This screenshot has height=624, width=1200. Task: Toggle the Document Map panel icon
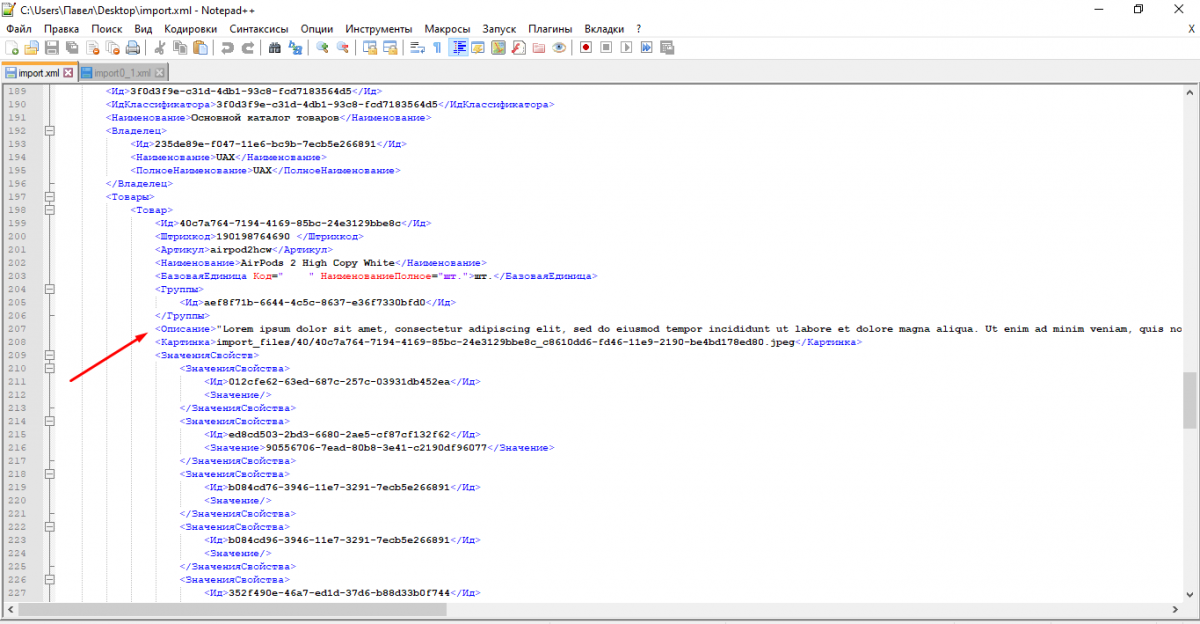coord(498,47)
